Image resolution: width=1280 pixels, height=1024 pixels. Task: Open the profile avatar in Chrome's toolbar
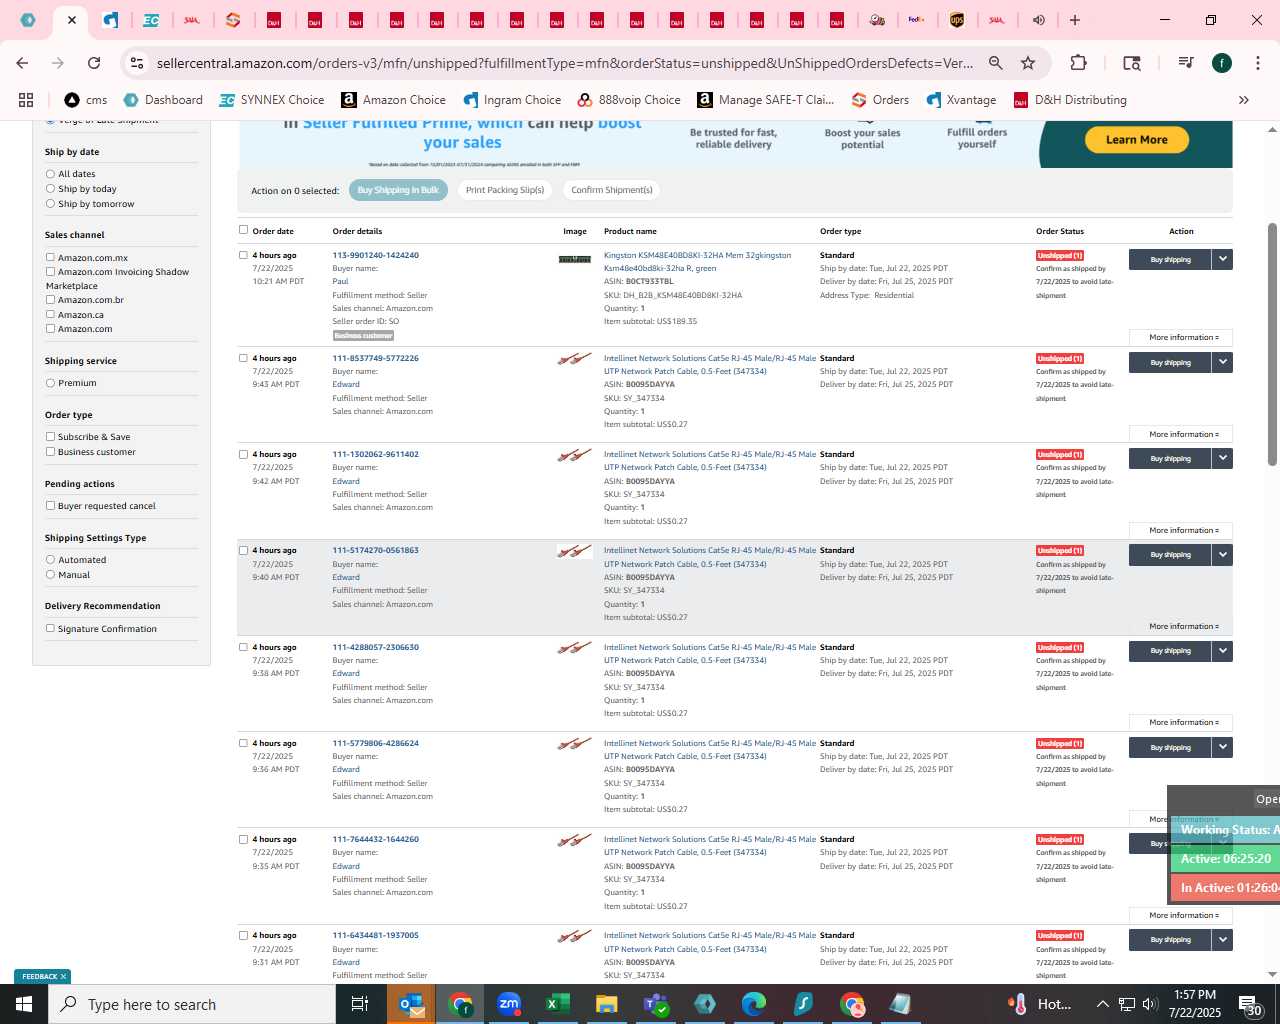click(1221, 63)
